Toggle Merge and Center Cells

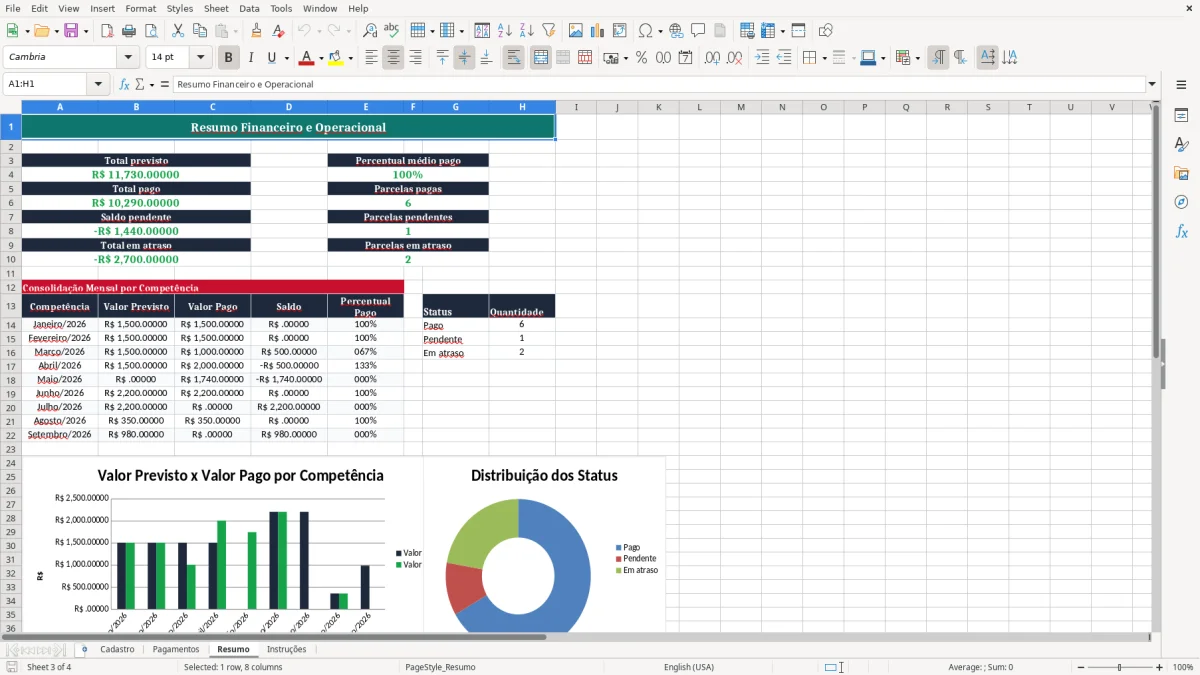pos(540,58)
